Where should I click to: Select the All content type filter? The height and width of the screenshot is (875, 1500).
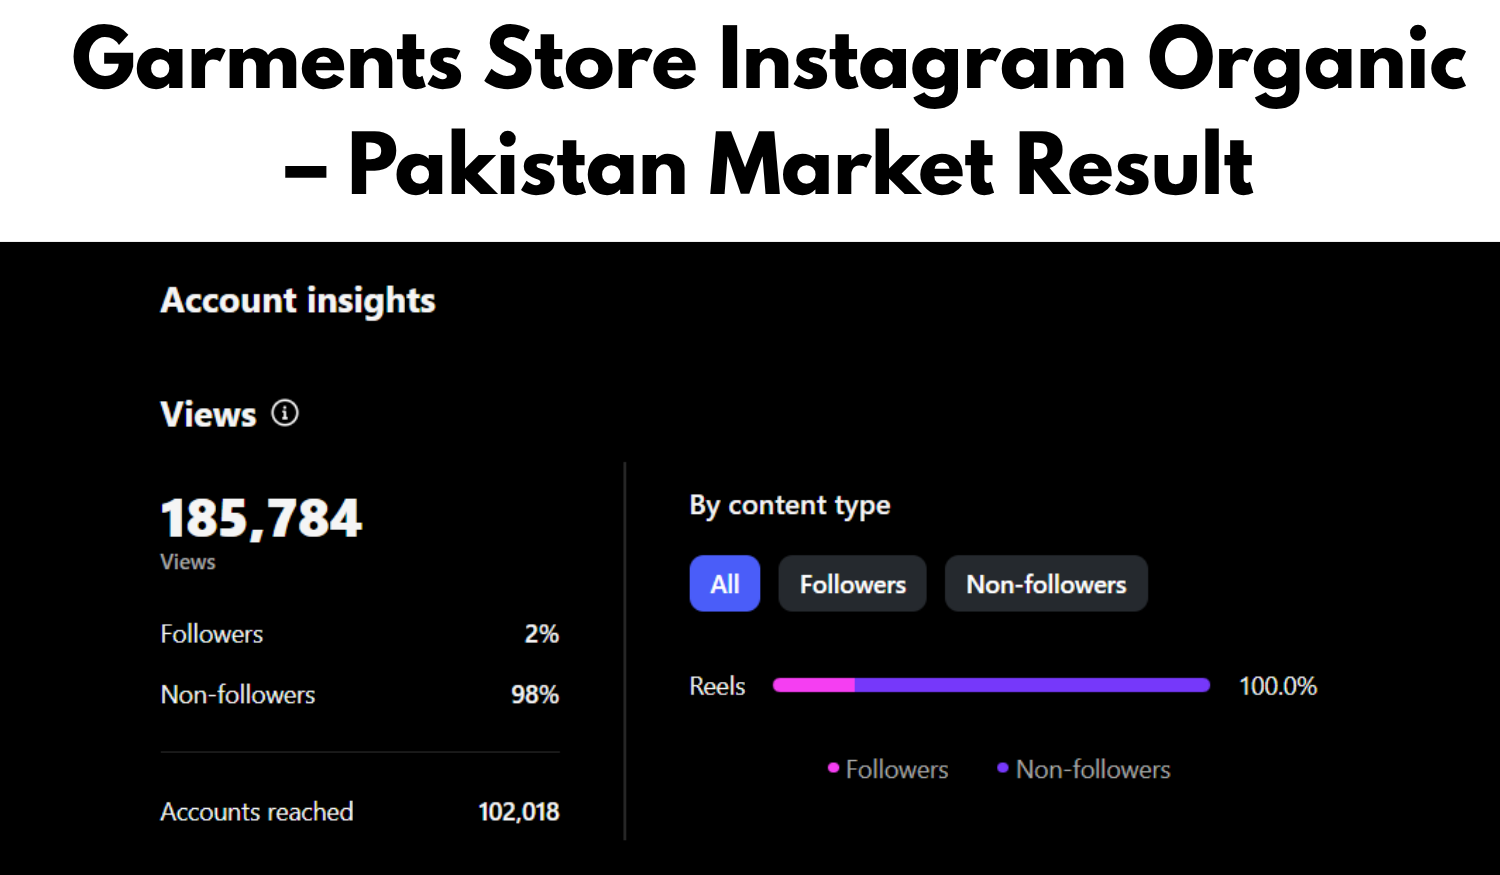[724, 583]
